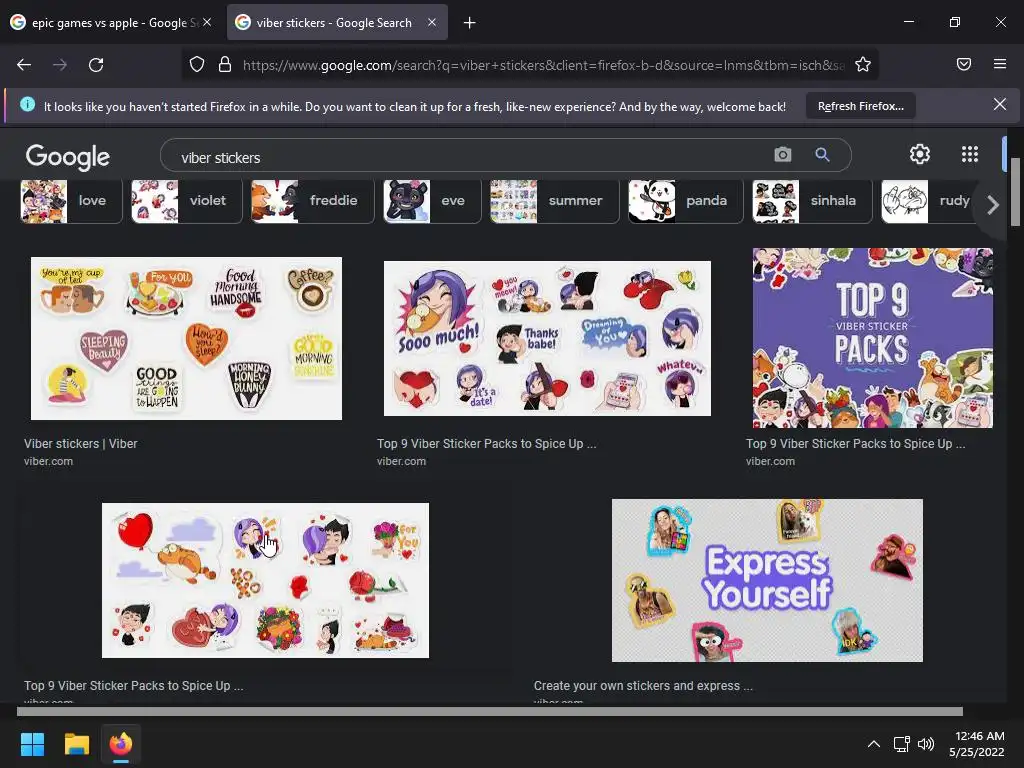The image size is (1024, 768).
Task: Filter results by 'rudy' chip
Action: (929, 201)
